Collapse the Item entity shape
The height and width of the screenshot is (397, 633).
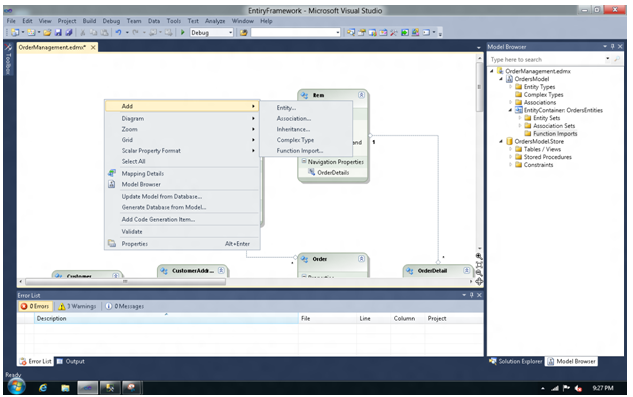(x=361, y=95)
